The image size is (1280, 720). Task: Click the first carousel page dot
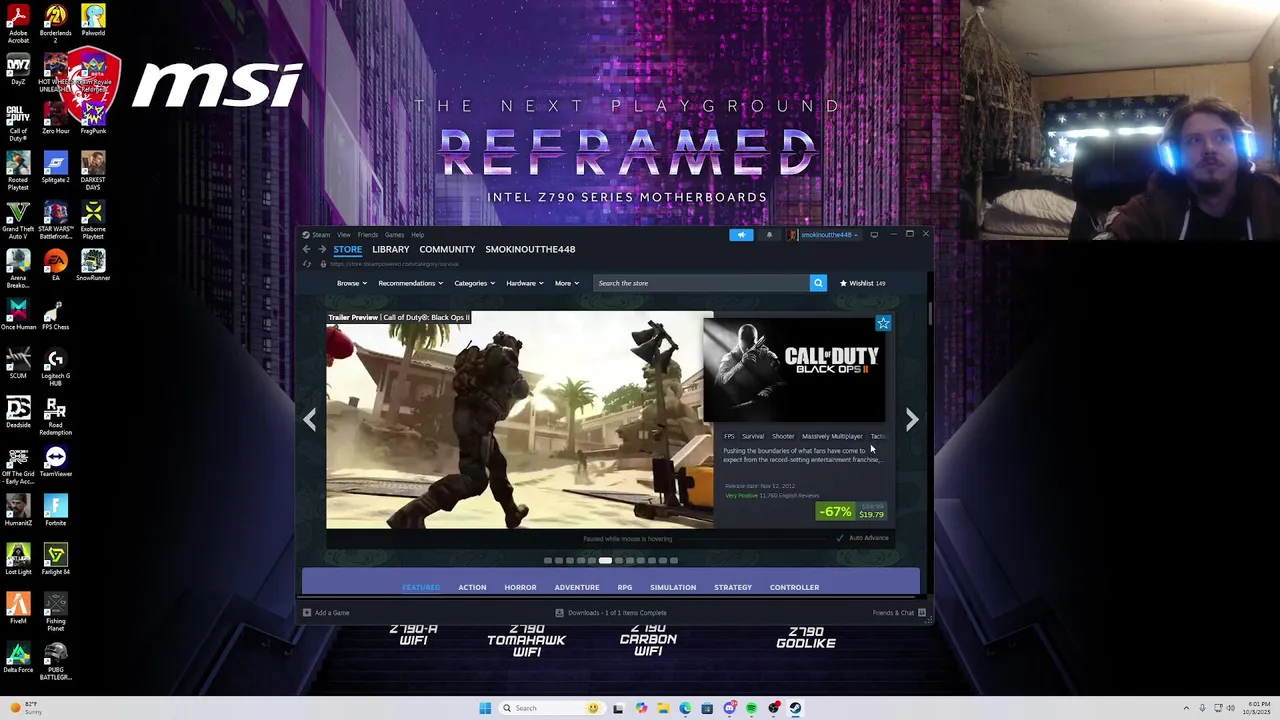coord(548,561)
